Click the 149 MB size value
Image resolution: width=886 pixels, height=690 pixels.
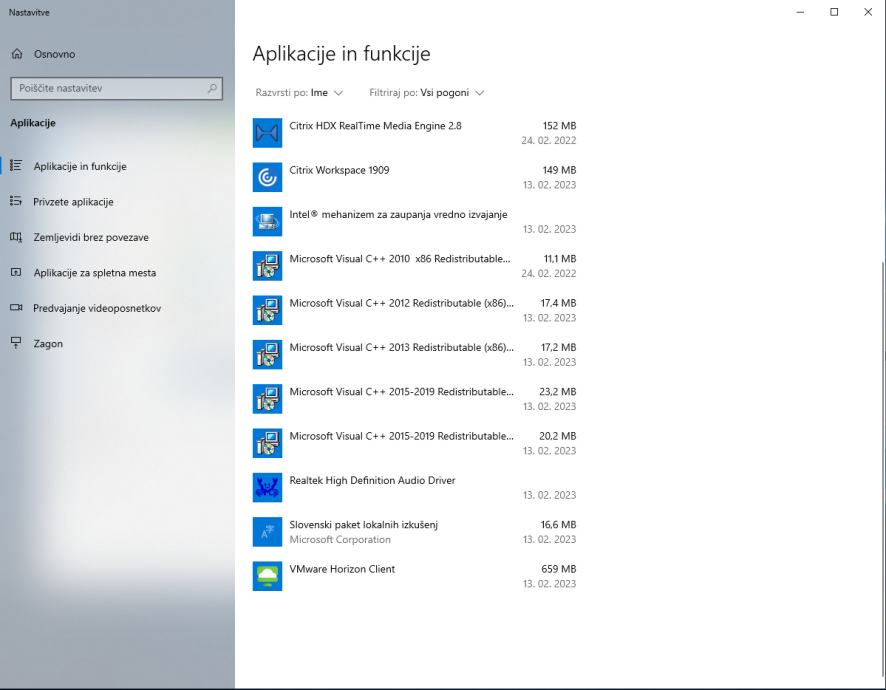click(x=559, y=170)
